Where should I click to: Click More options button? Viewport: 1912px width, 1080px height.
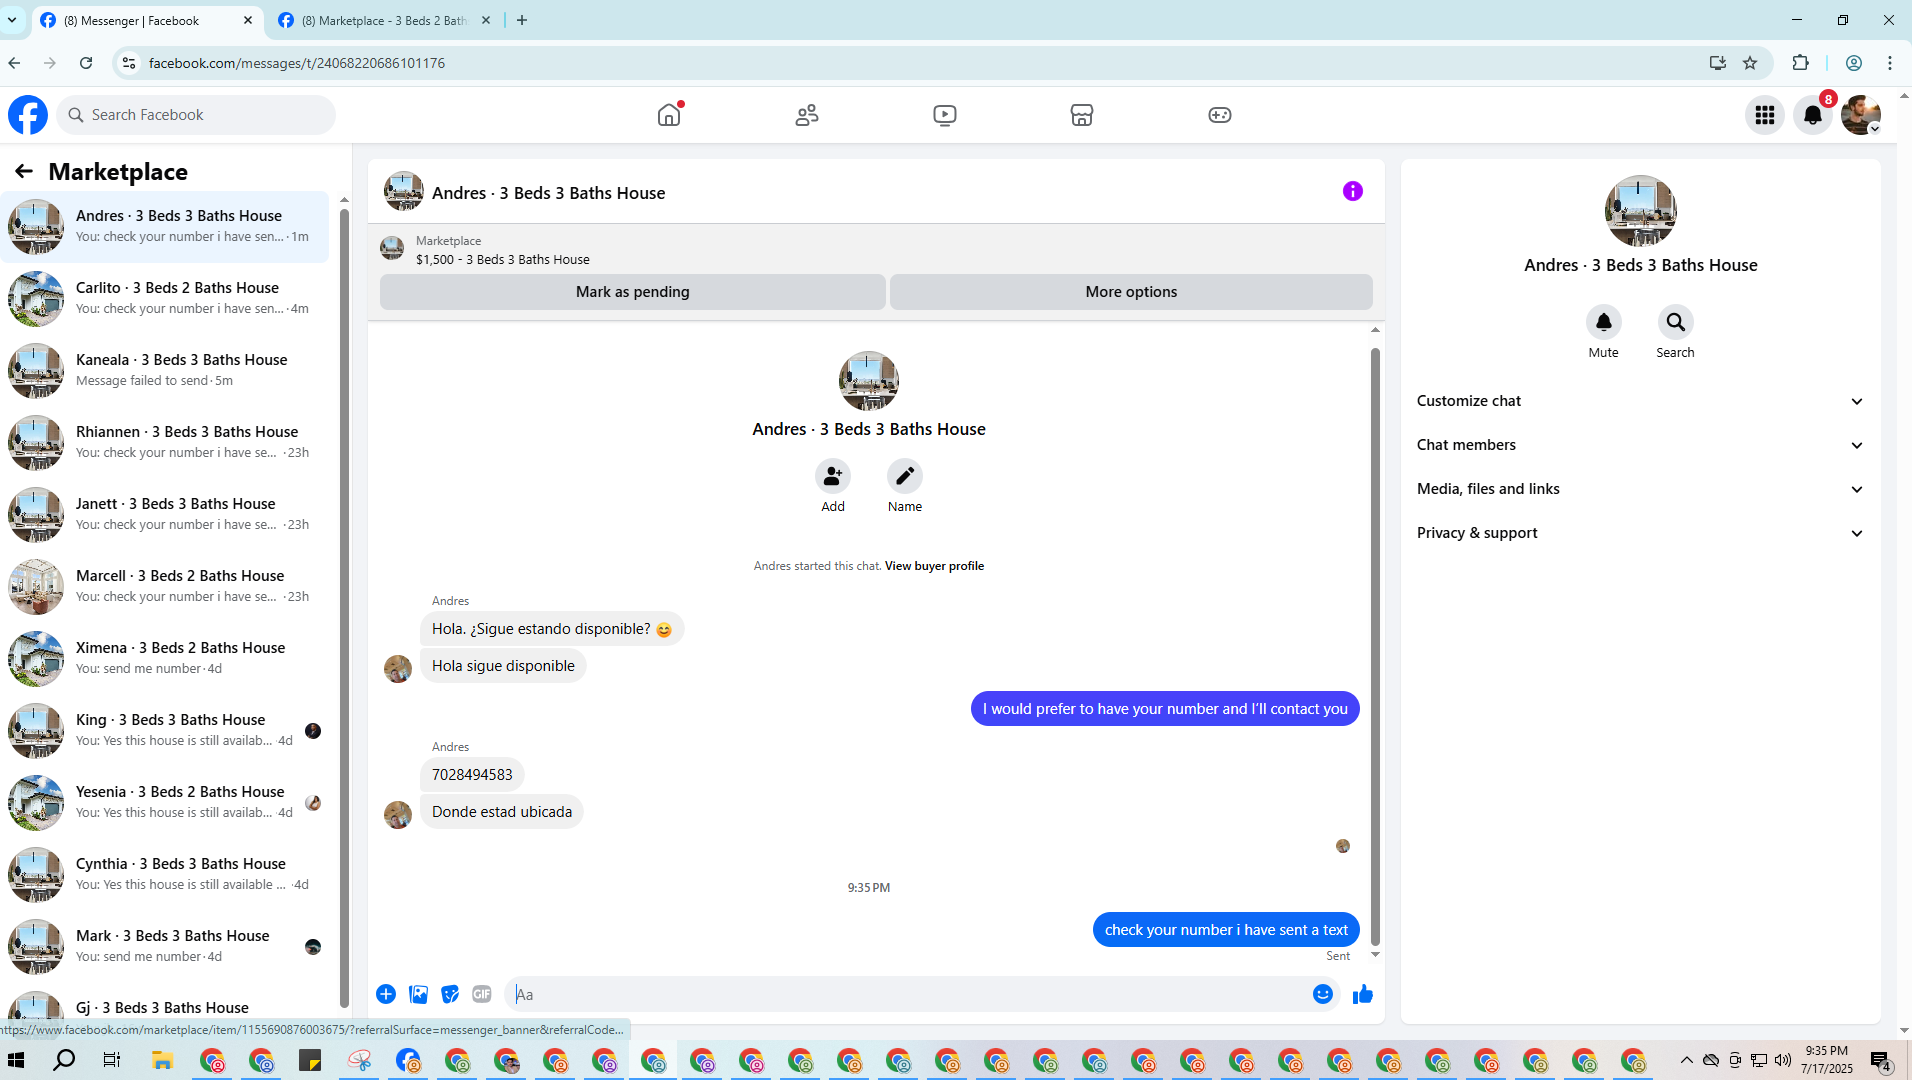click(x=1131, y=292)
